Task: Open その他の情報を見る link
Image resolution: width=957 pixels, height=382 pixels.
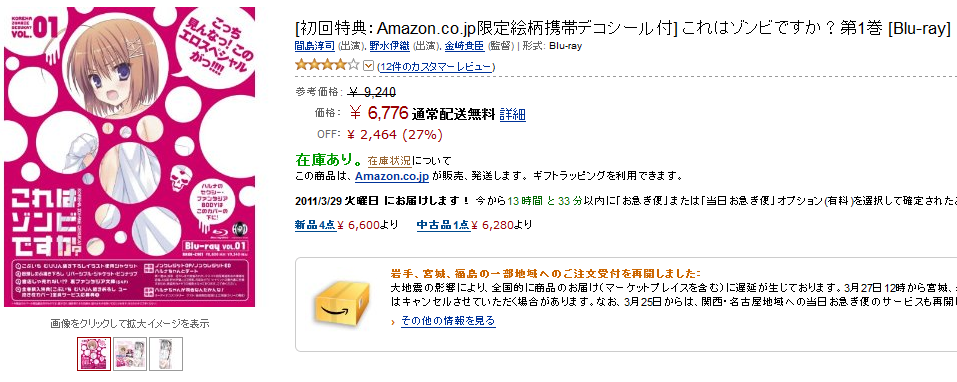Action: click(448, 320)
